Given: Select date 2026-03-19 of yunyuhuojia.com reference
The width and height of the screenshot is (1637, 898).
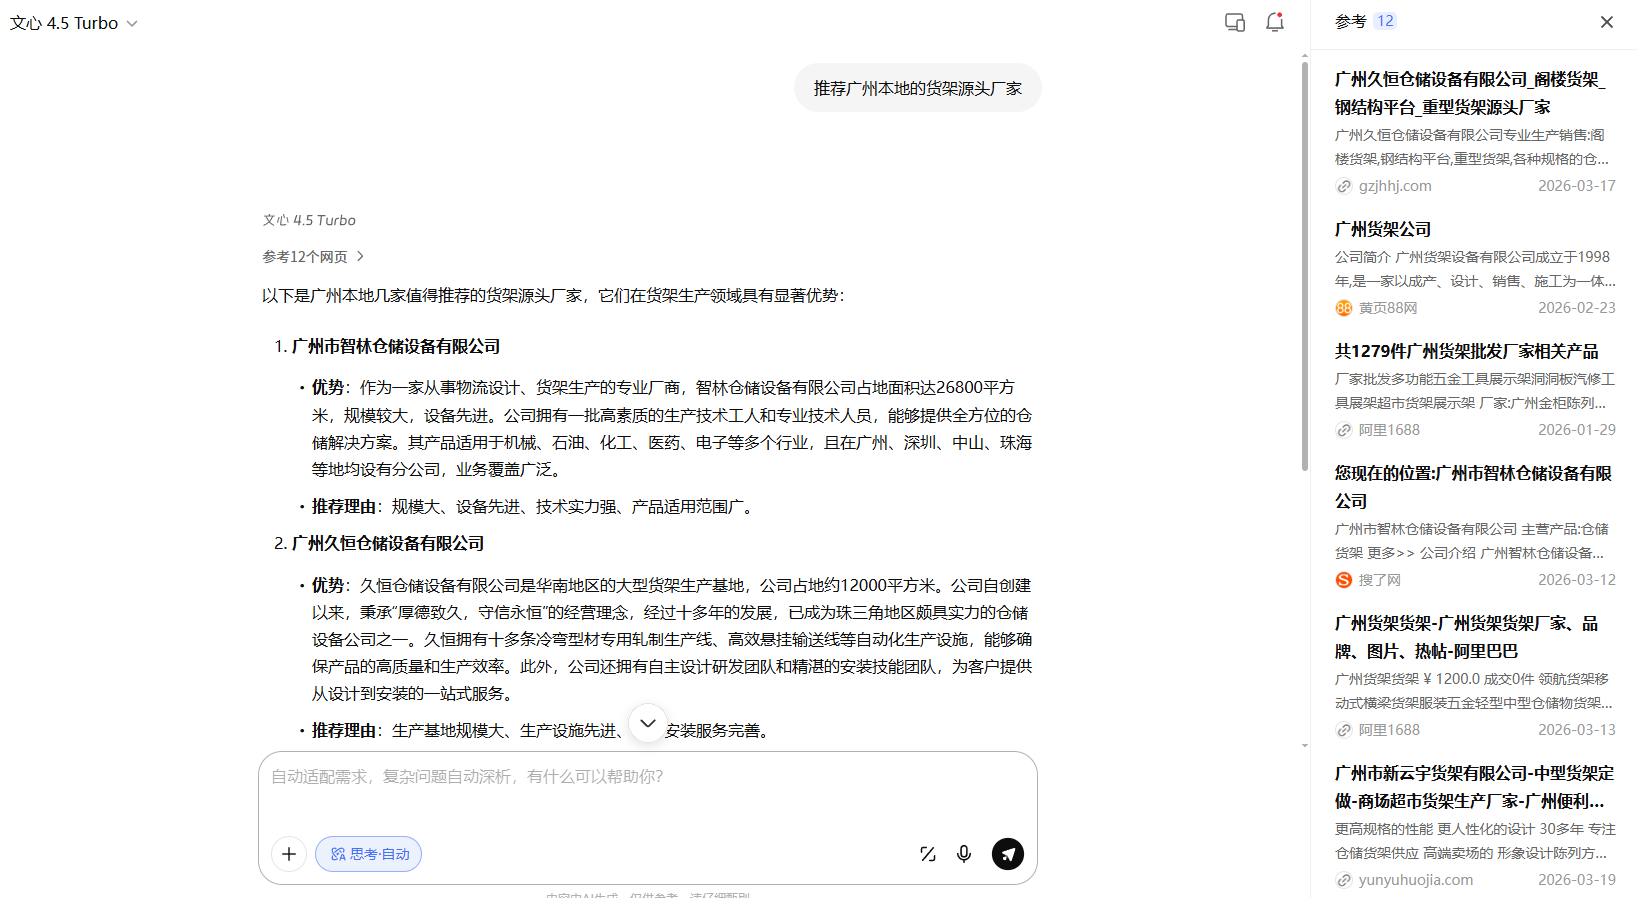Looking at the screenshot, I should click(x=1577, y=880).
